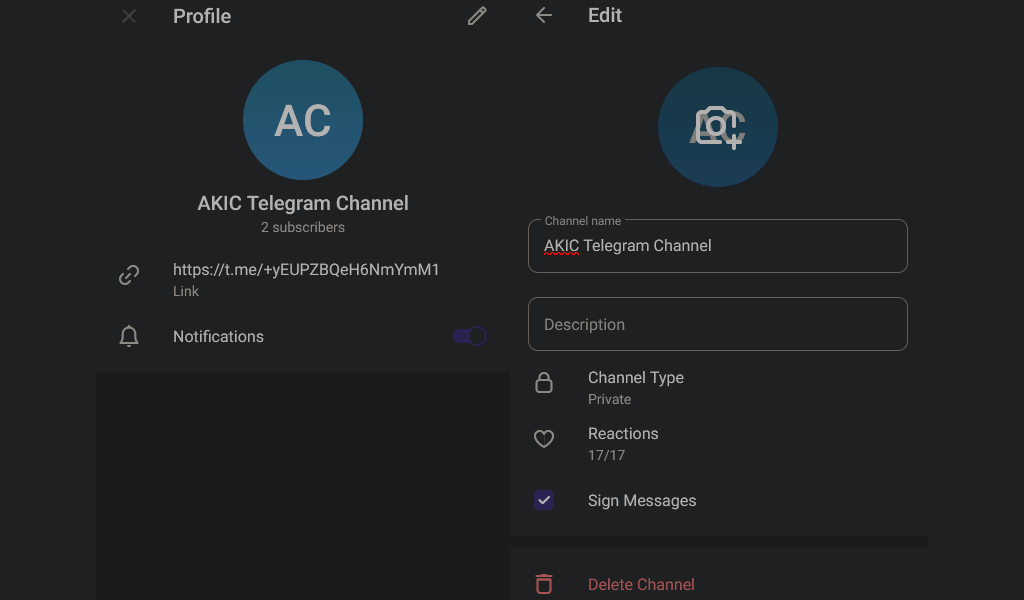Go back using the arrow beside Edit

(544, 16)
